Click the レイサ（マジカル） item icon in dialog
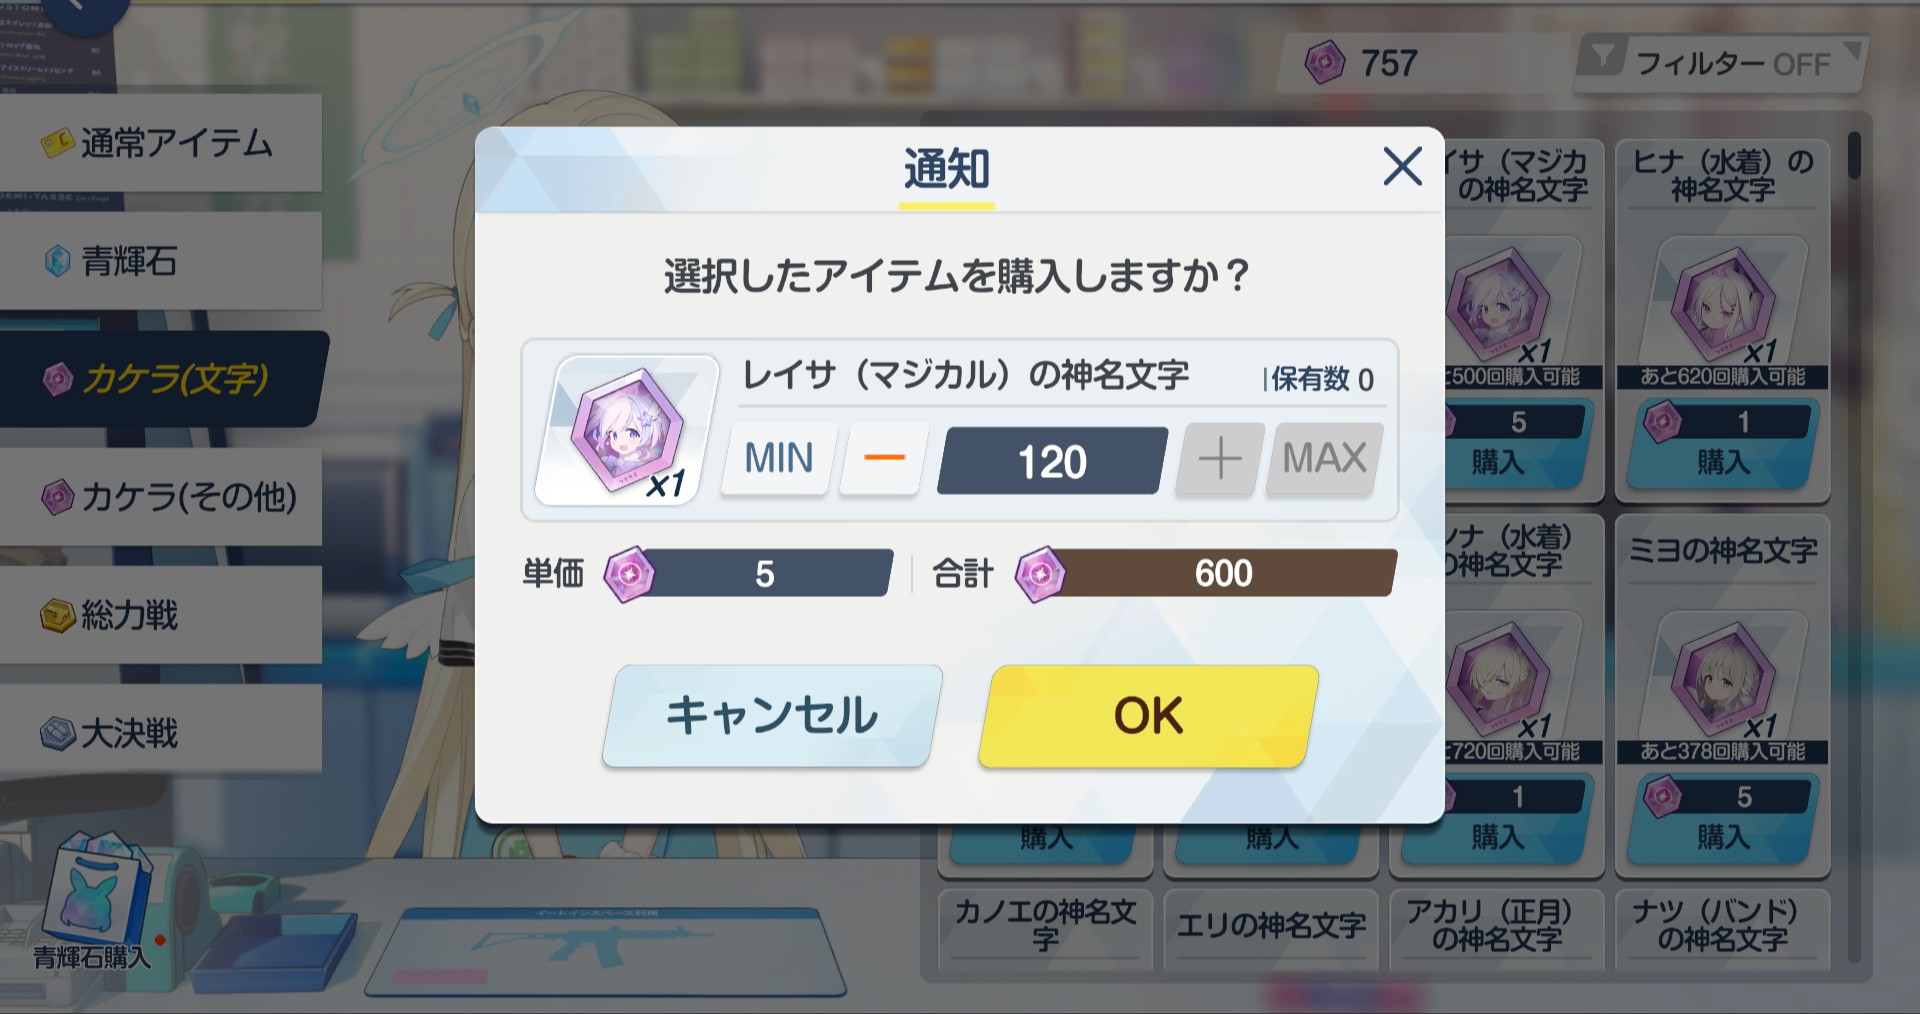 pyautogui.click(x=627, y=429)
